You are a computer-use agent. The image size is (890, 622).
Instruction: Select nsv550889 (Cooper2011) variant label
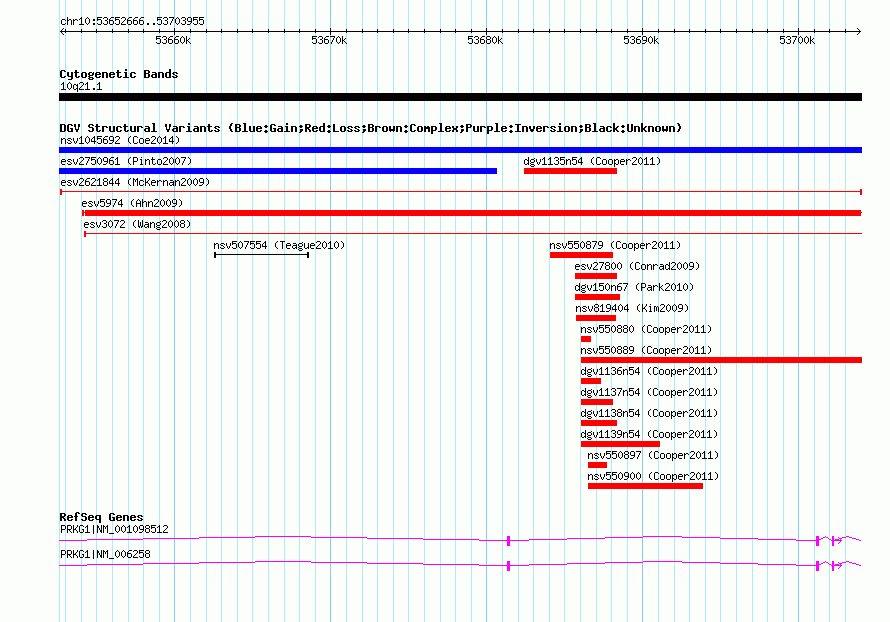click(x=646, y=350)
